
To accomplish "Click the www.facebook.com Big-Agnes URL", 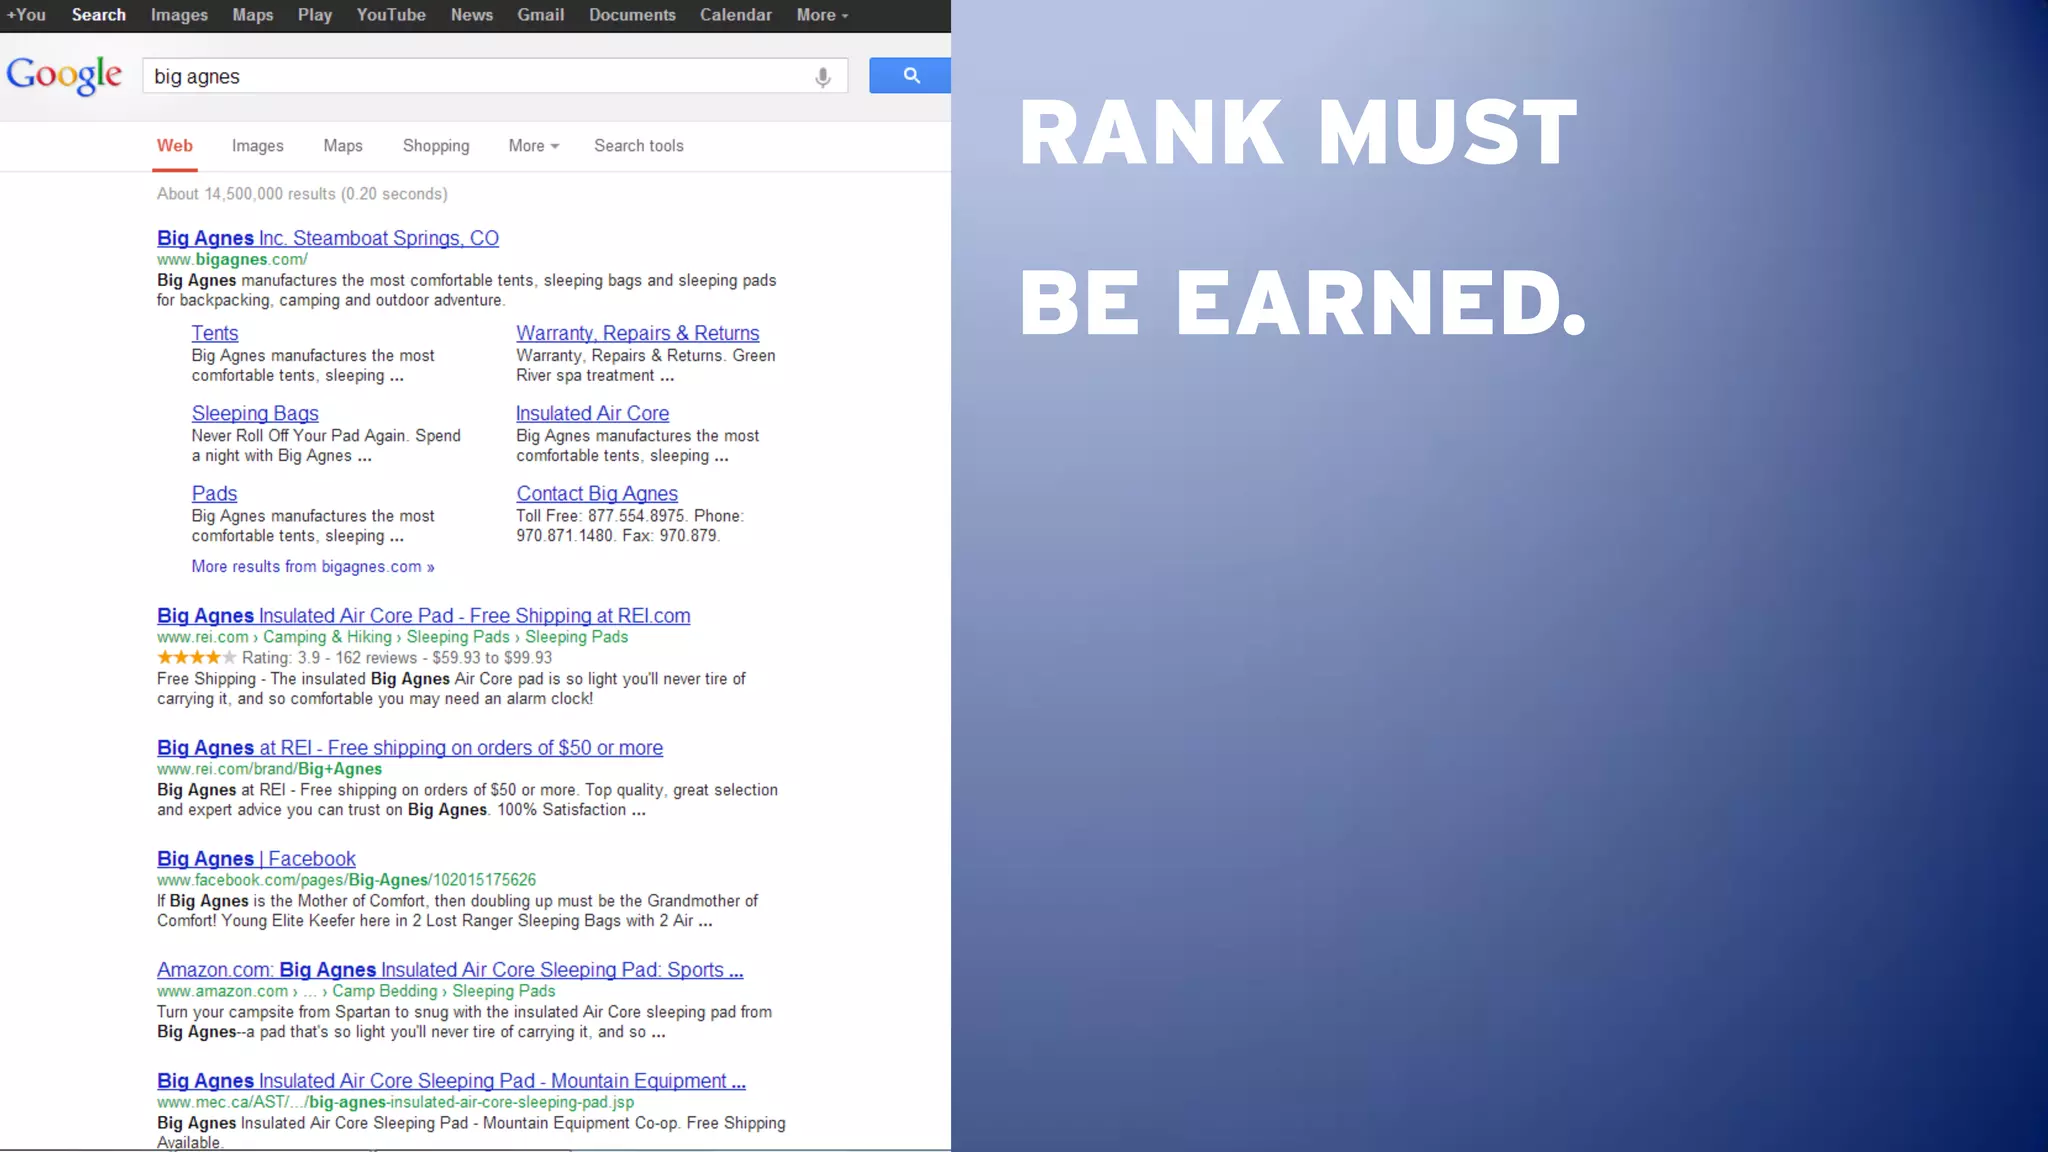I will (x=346, y=881).
